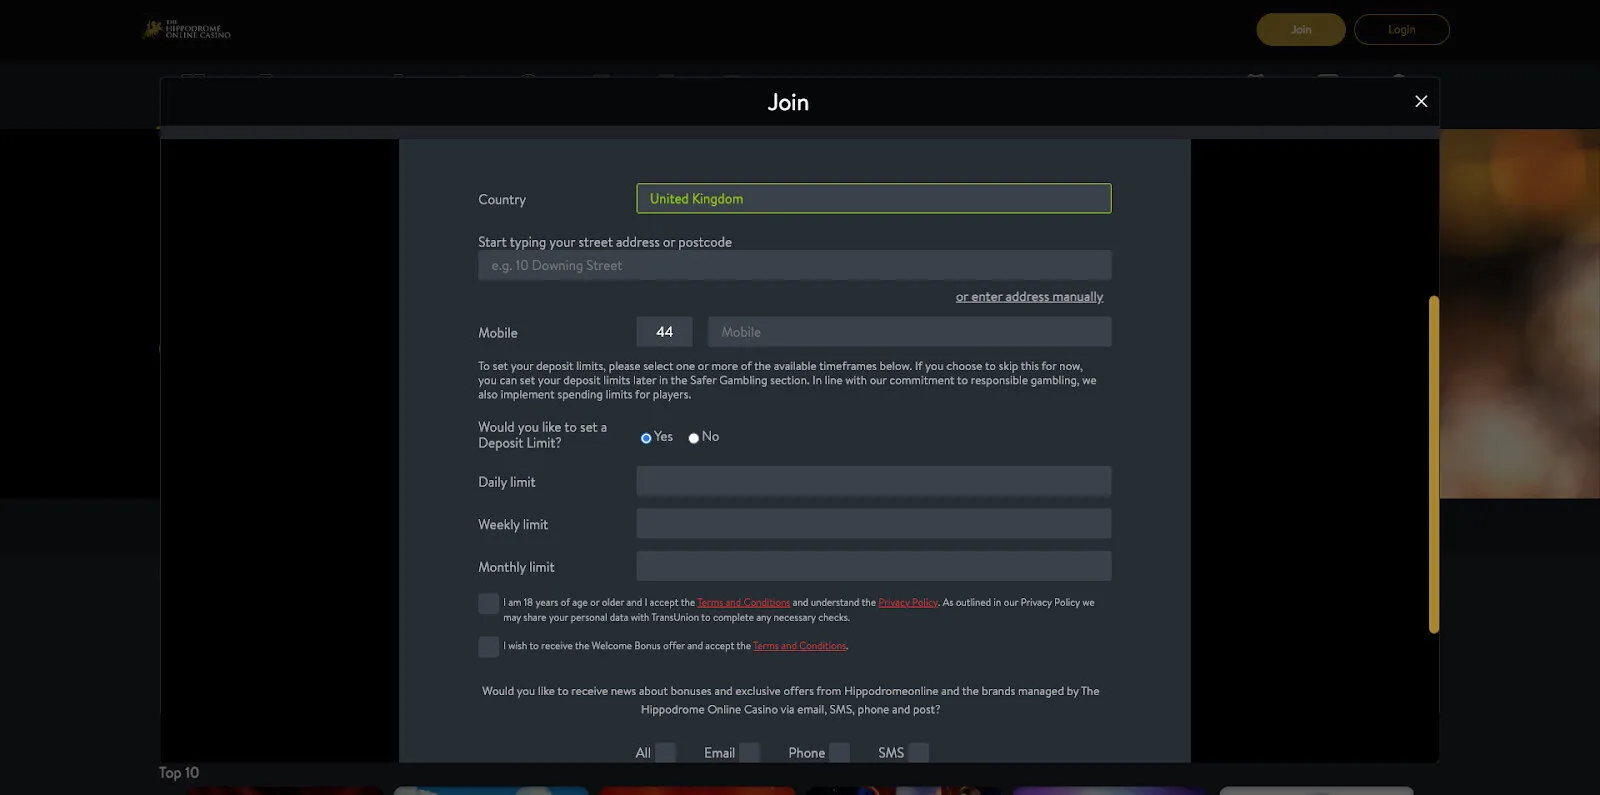Click the Login button in header
Screen dimensions: 1600x795
click(x=1401, y=29)
